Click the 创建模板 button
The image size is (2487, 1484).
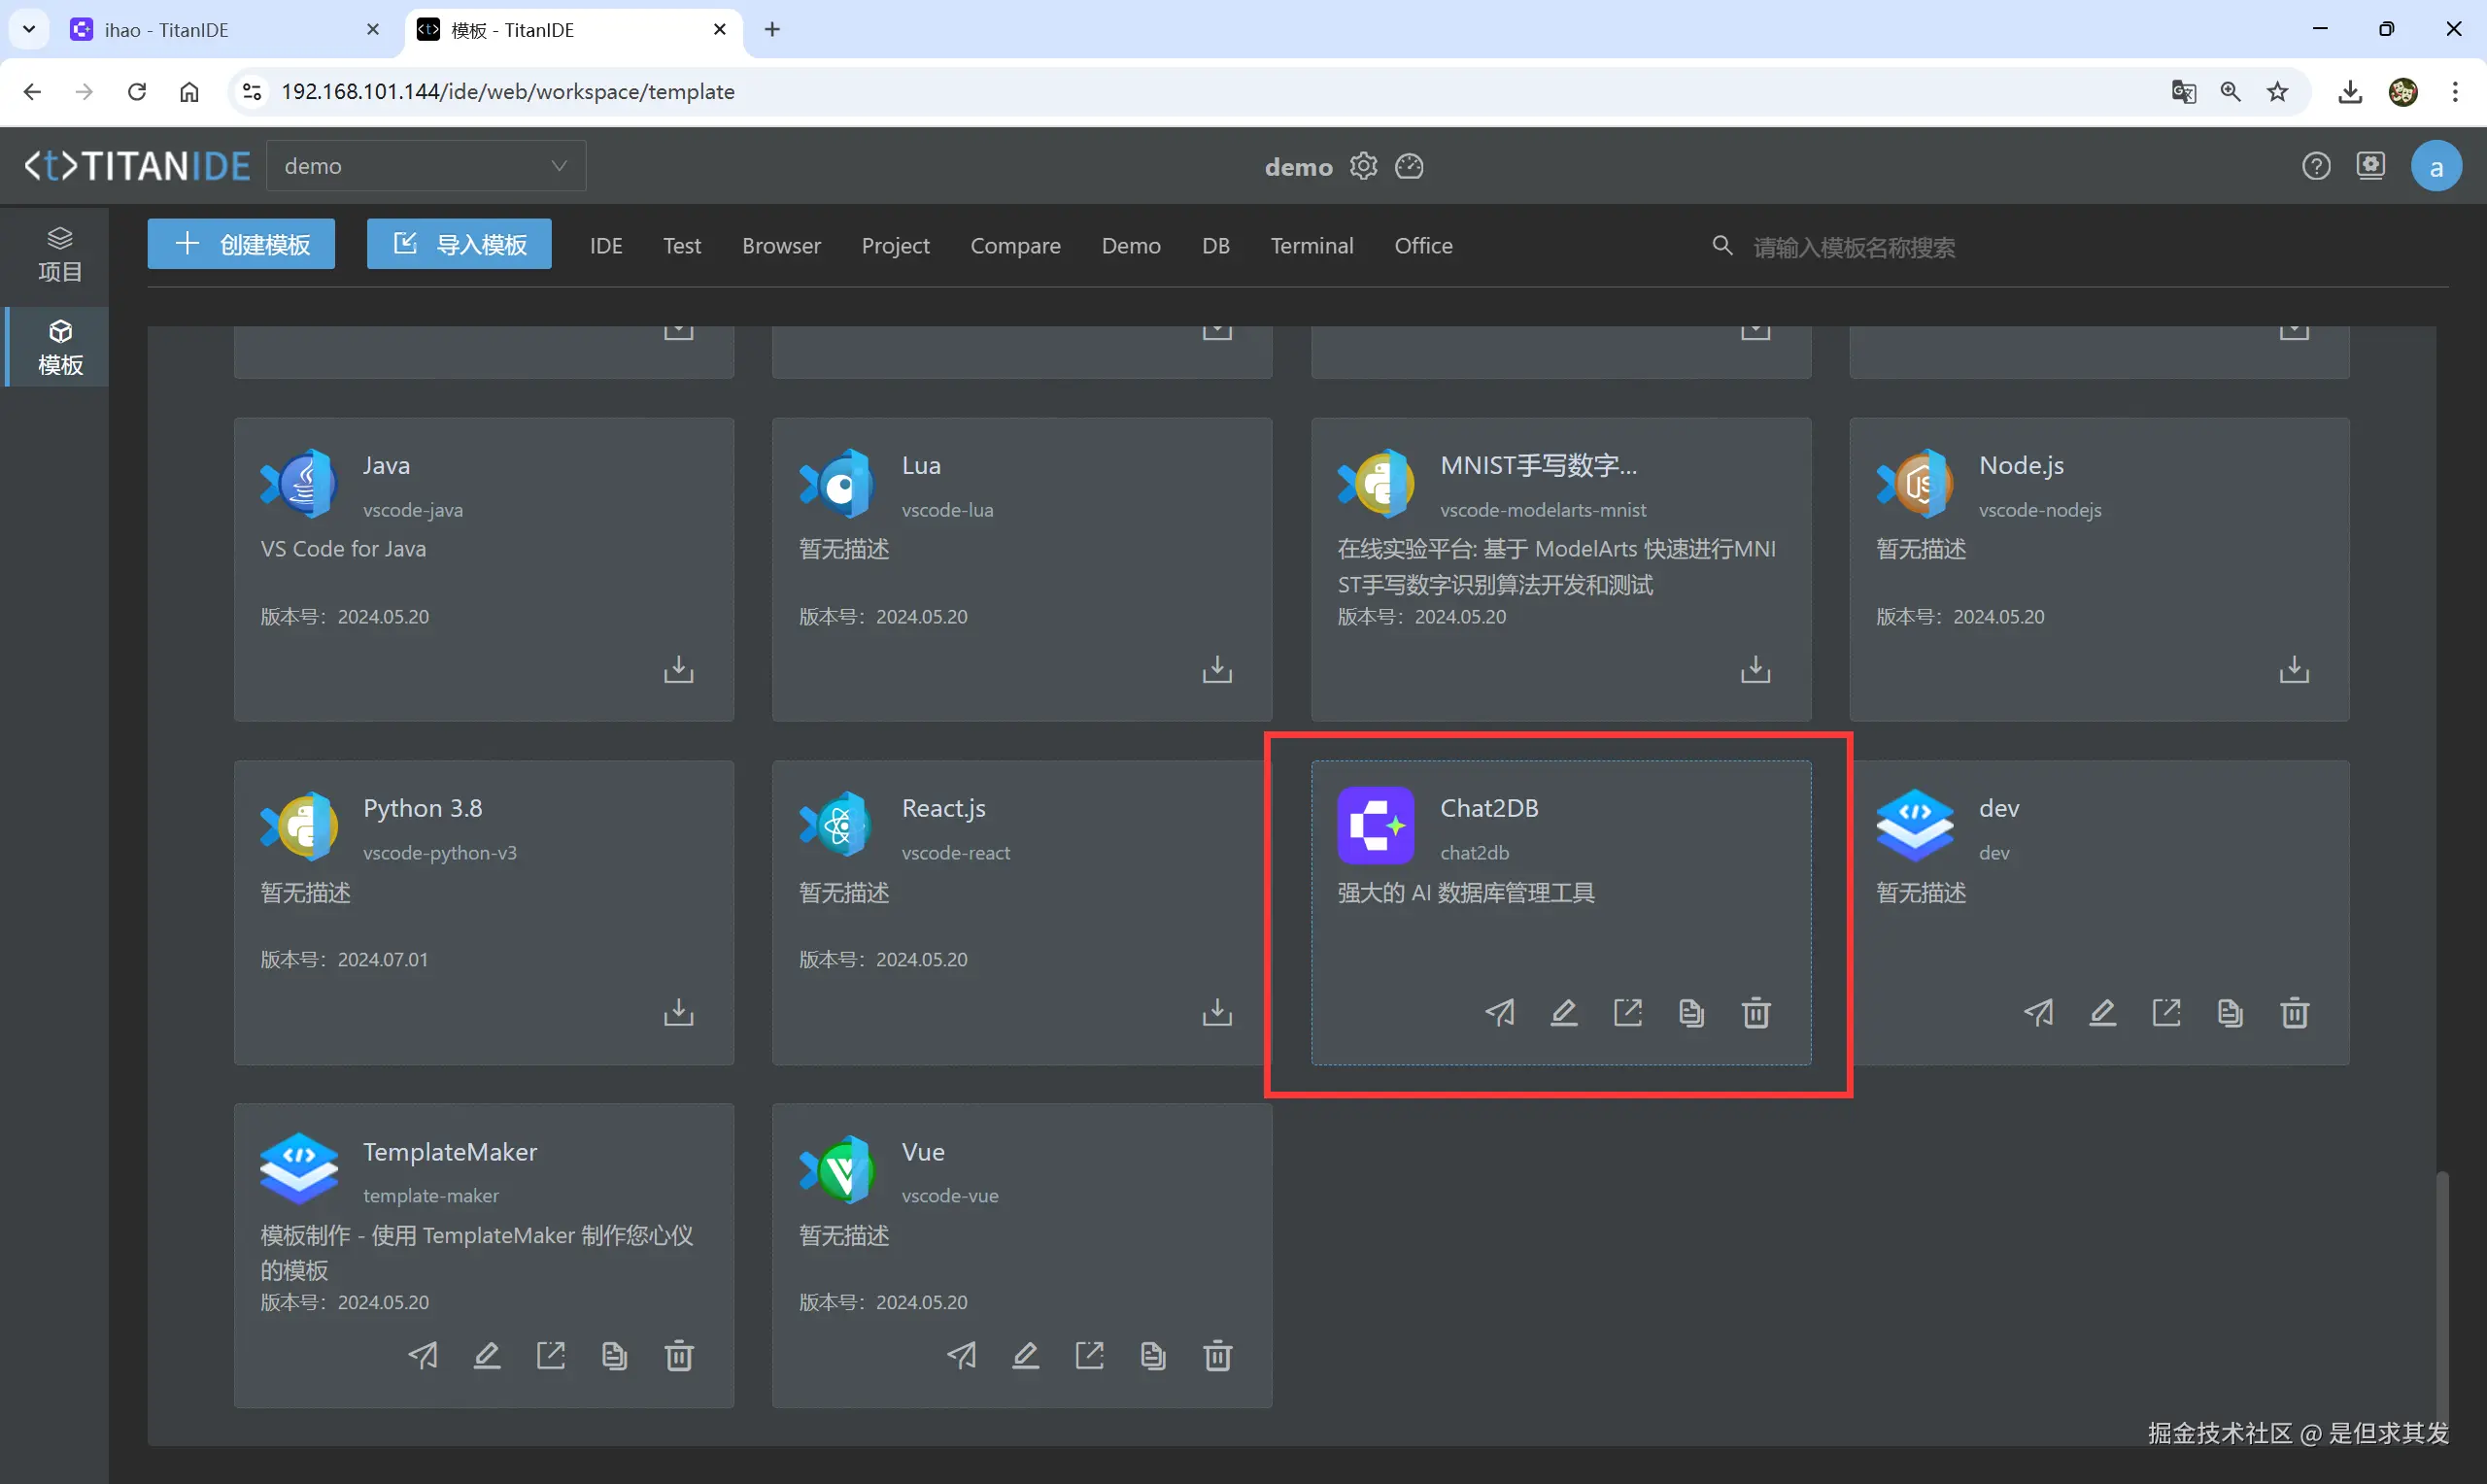pyautogui.click(x=241, y=244)
